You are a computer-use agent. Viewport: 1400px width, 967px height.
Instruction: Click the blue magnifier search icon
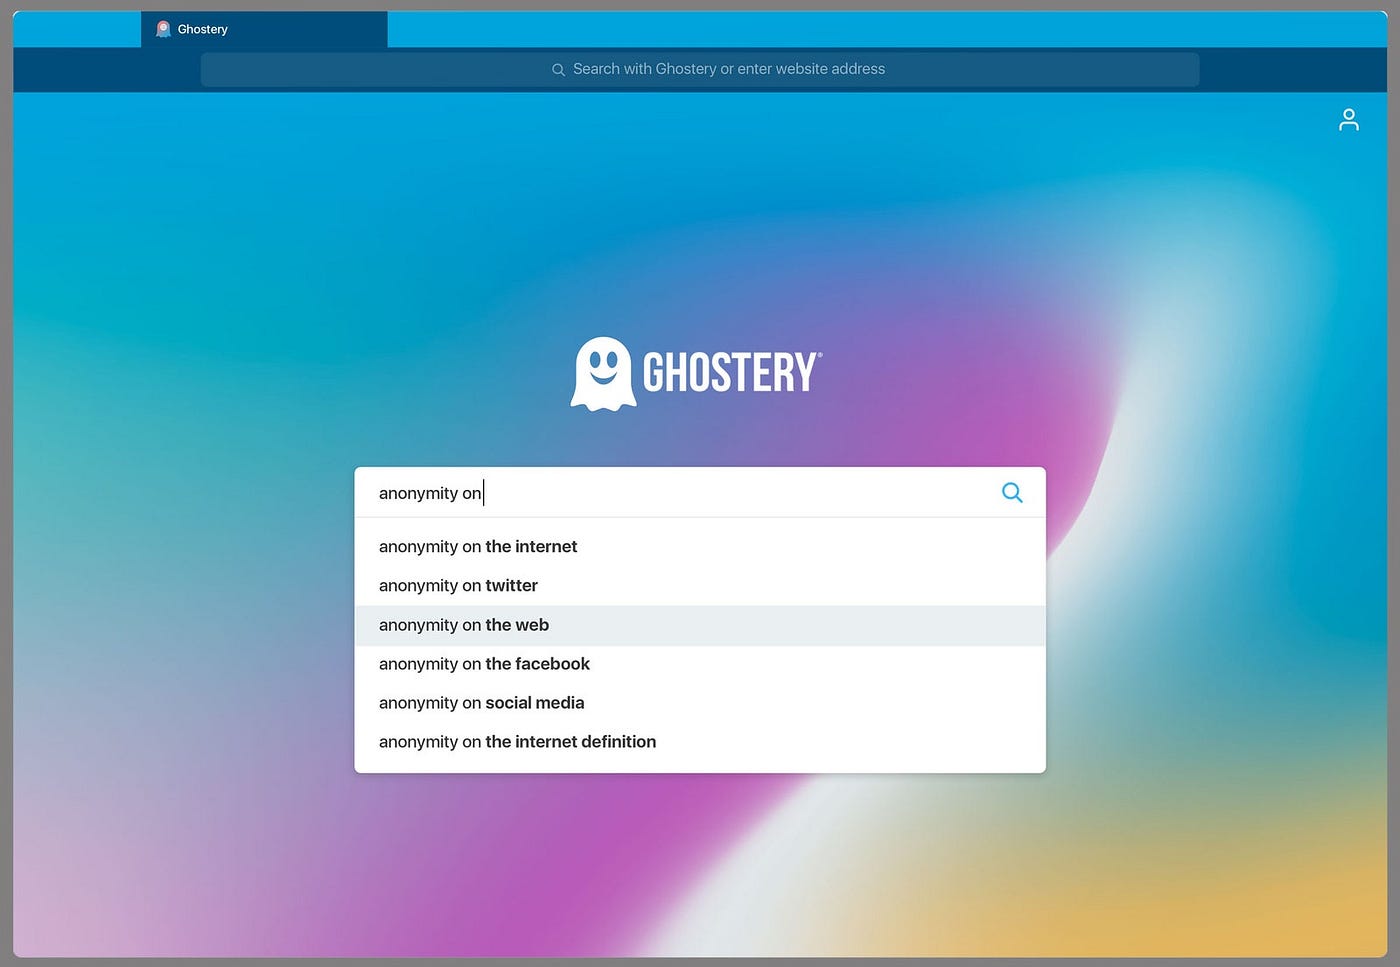[1012, 492]
